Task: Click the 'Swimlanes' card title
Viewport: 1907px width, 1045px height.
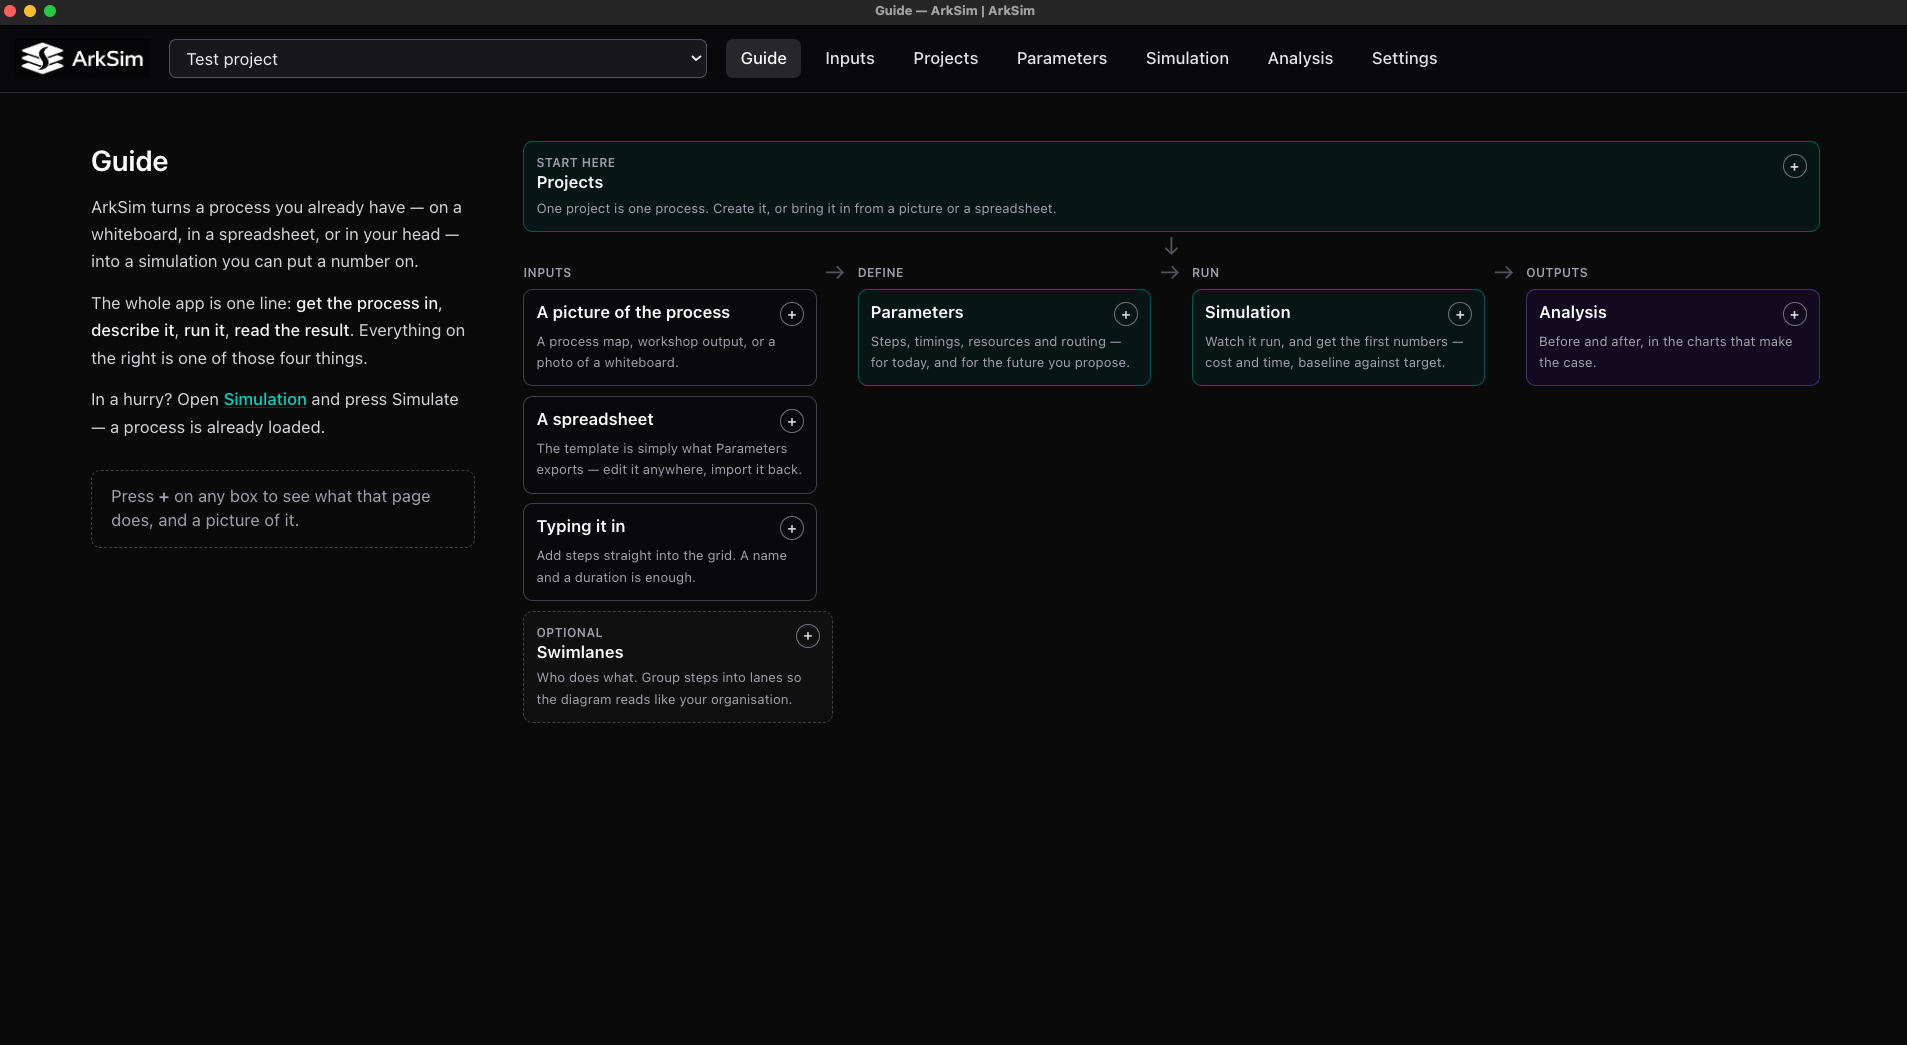Action: coord(580,652)
